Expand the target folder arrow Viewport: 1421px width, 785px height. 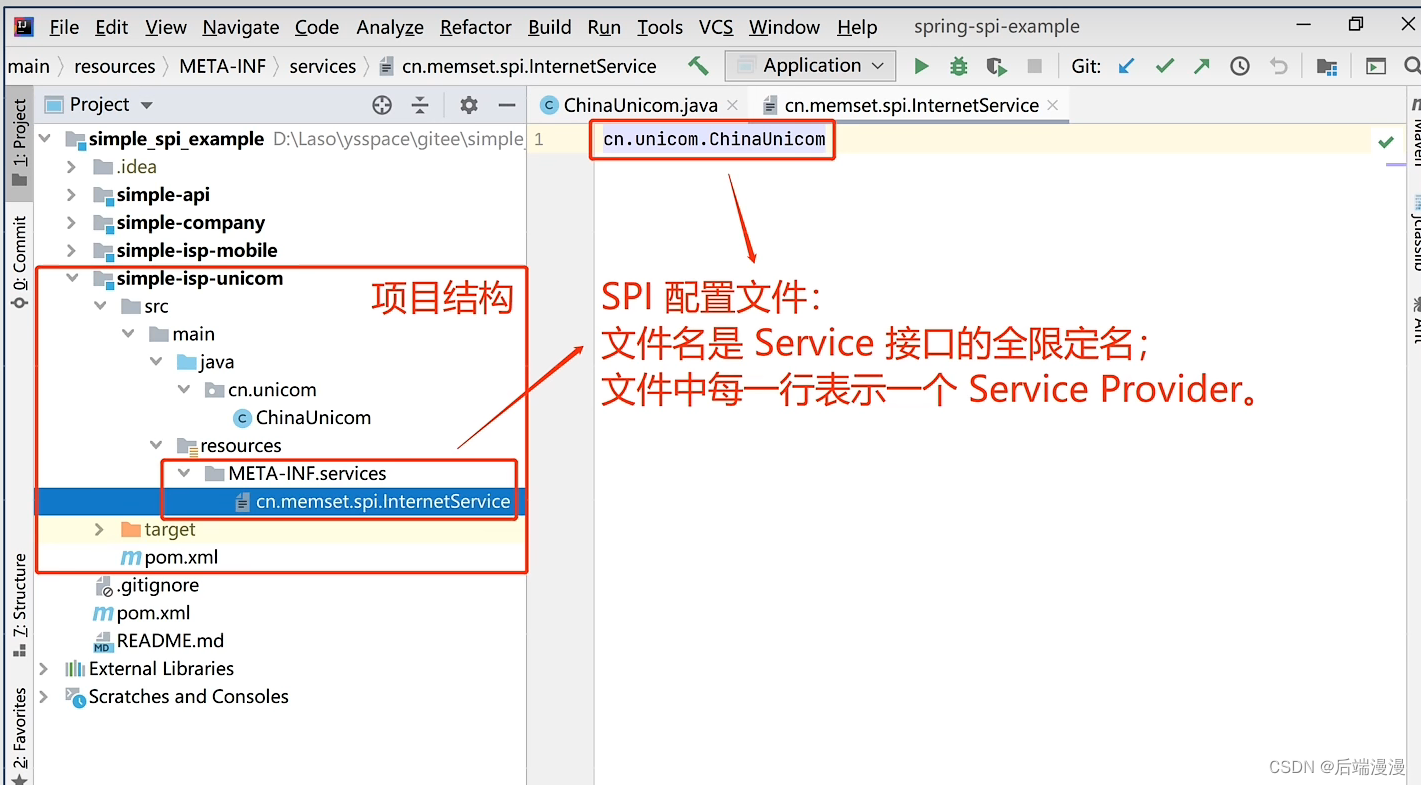tap(99, 530)
